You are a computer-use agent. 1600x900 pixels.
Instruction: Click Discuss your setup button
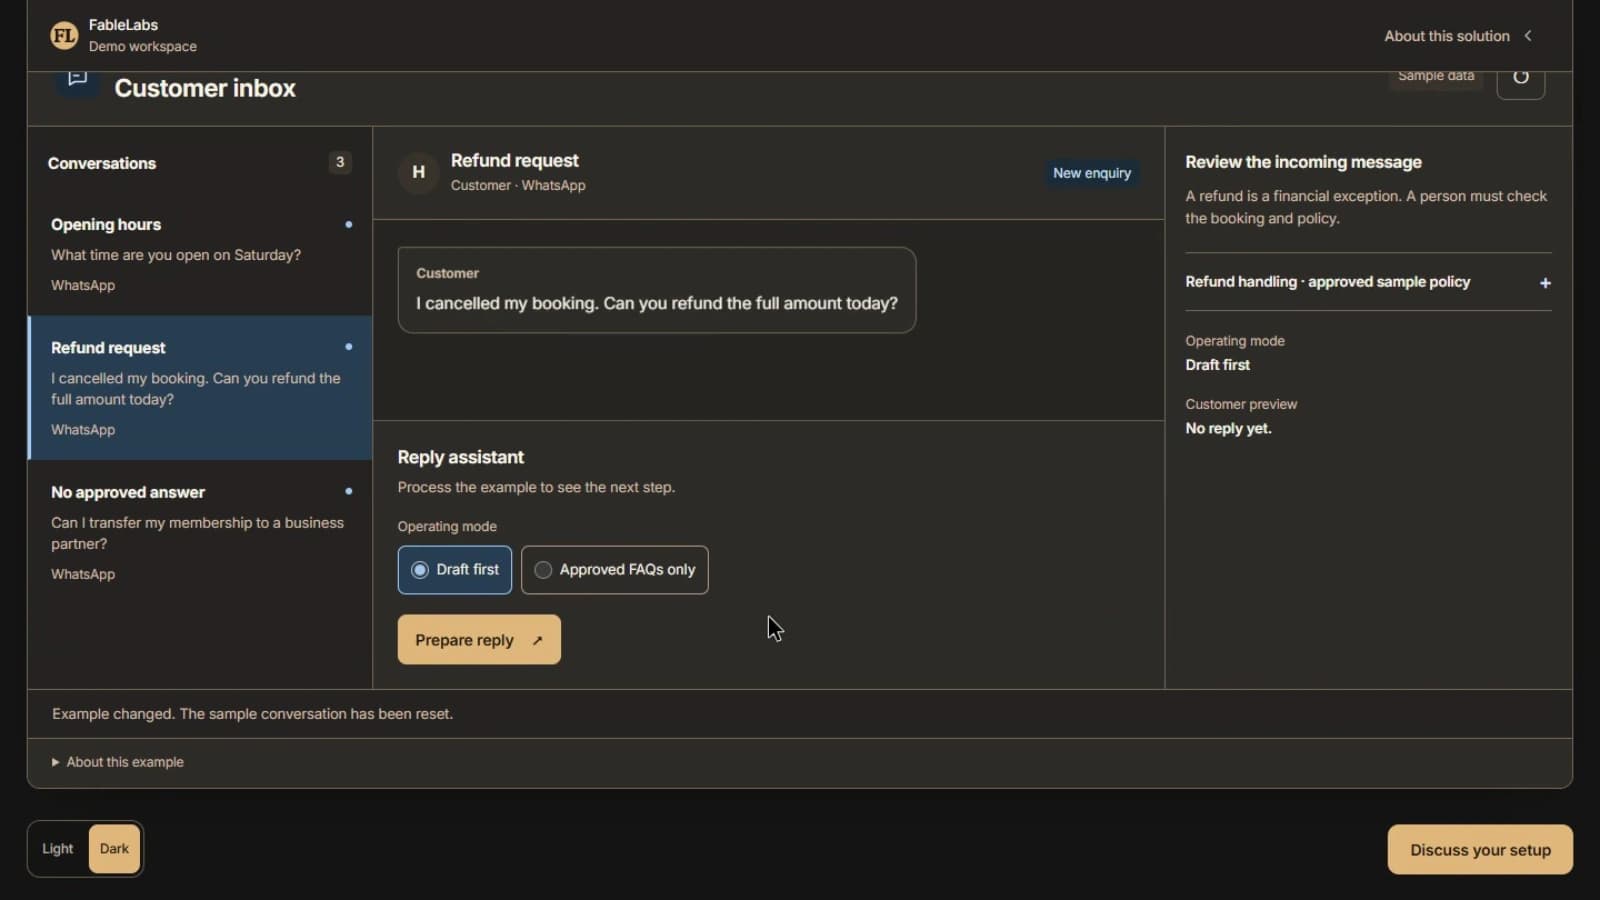coord(1480,850)
